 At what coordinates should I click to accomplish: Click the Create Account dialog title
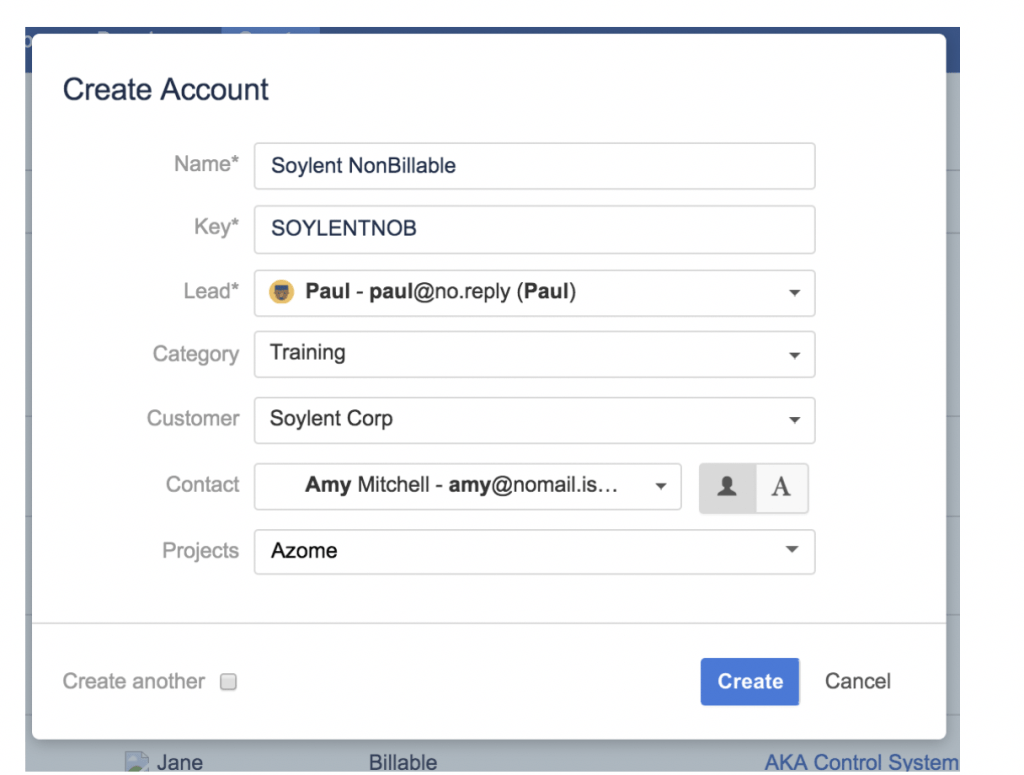point(165,89)
